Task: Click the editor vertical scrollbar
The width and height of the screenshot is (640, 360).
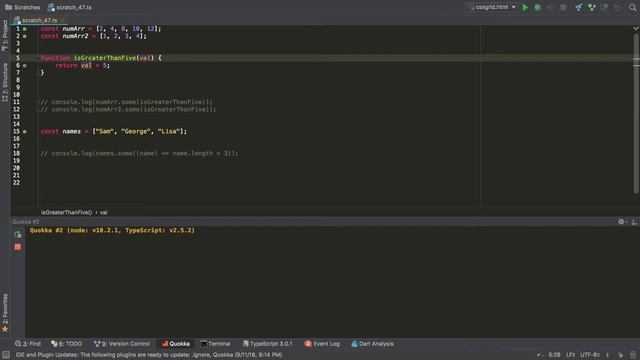Action: pyautogui.click(x=636, y=113)
